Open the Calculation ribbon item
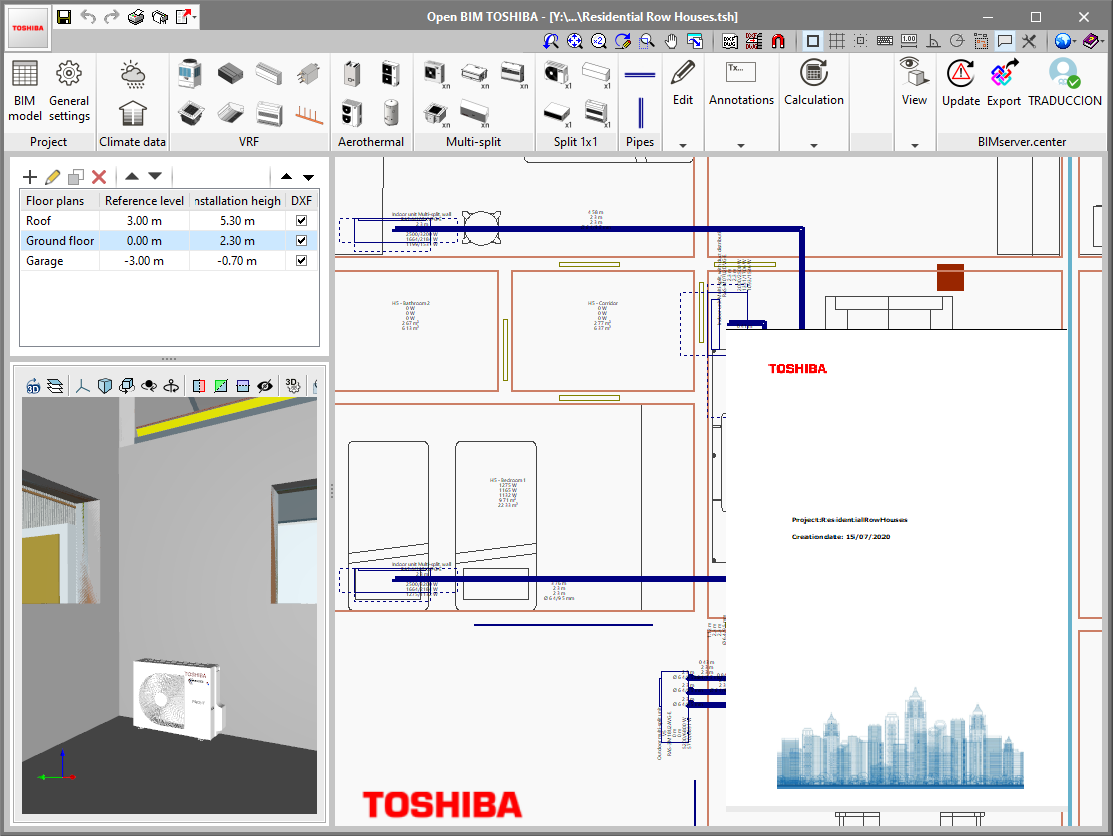Image resolution: width=1113 pixels, height=836 pixels. click(813, 83)
